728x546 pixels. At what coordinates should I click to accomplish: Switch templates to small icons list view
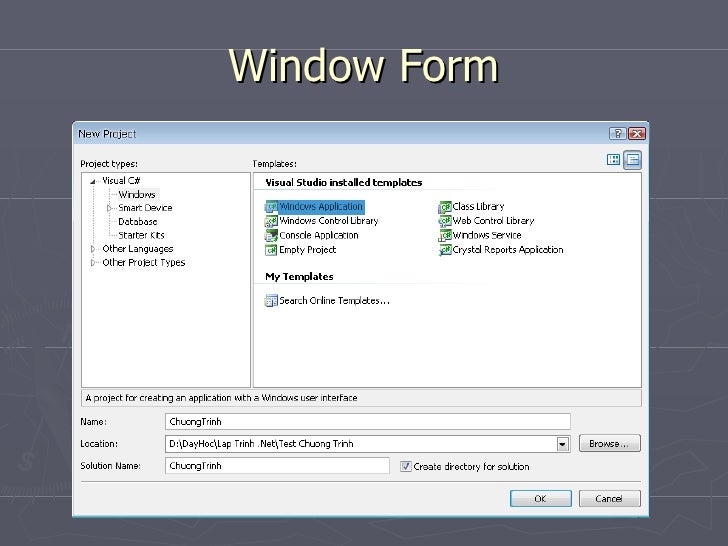click(x=632, y=160)
